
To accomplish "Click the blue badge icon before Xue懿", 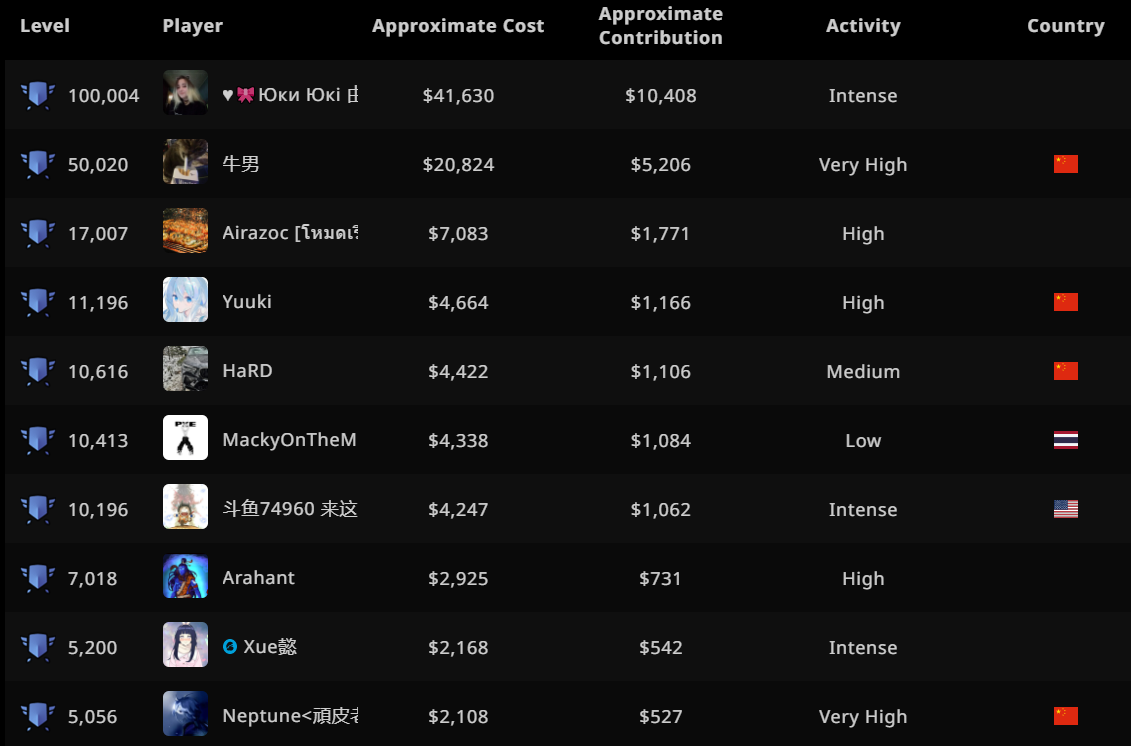I will coord(230,647).
